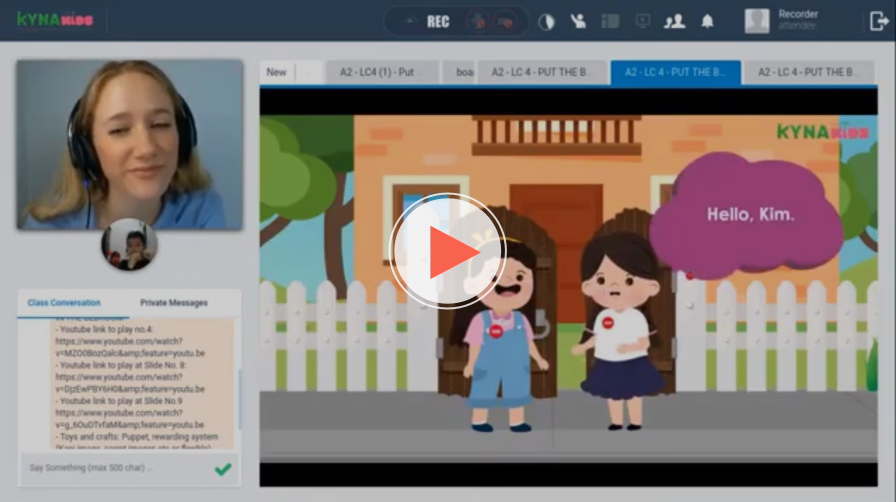Send message with green checkmark
The height and width of the screenshot is (502, 896).
(222, 468)
